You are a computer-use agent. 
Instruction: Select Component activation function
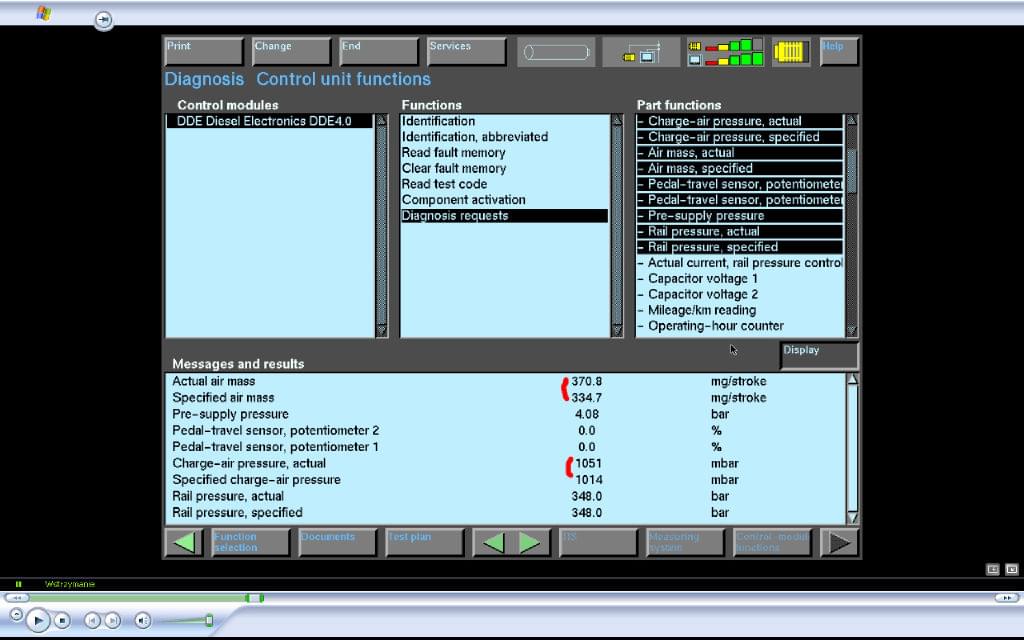tap(504, 199)
